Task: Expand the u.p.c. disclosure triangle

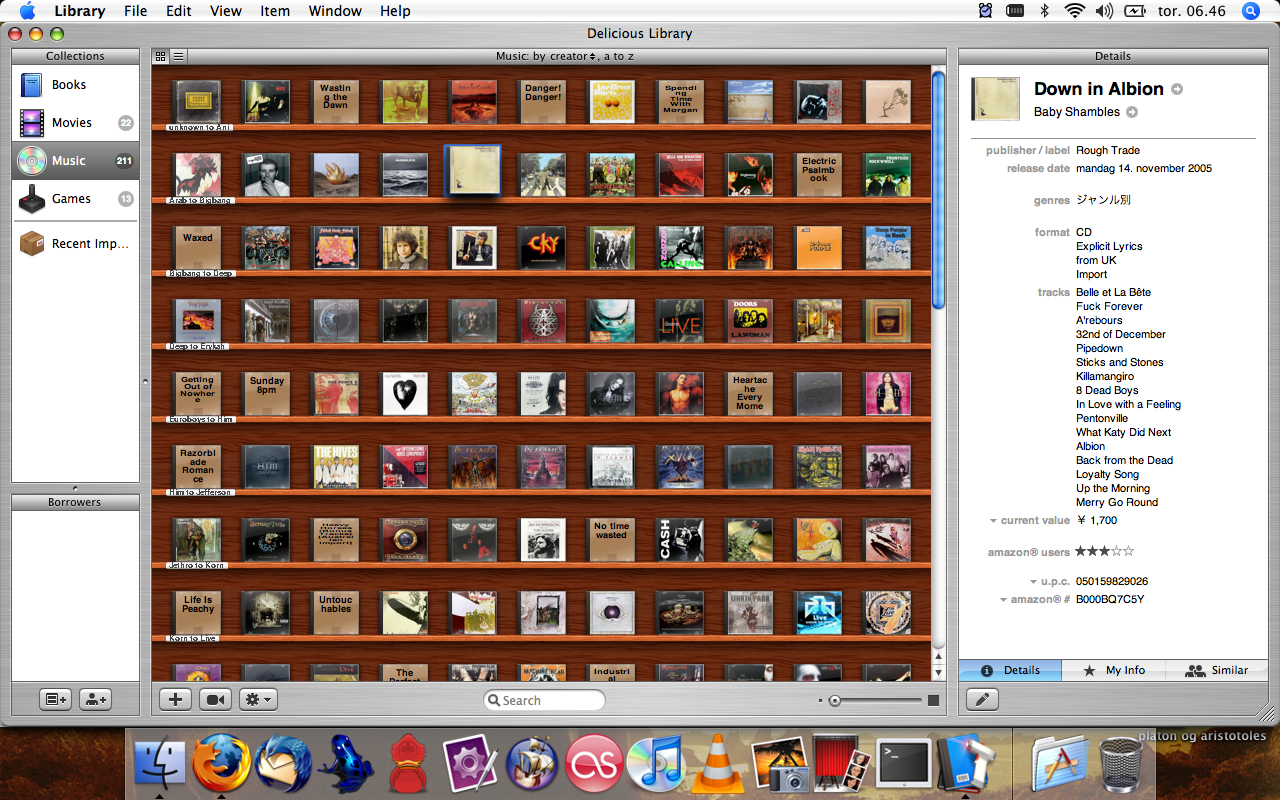Action: pos(1033,582)
